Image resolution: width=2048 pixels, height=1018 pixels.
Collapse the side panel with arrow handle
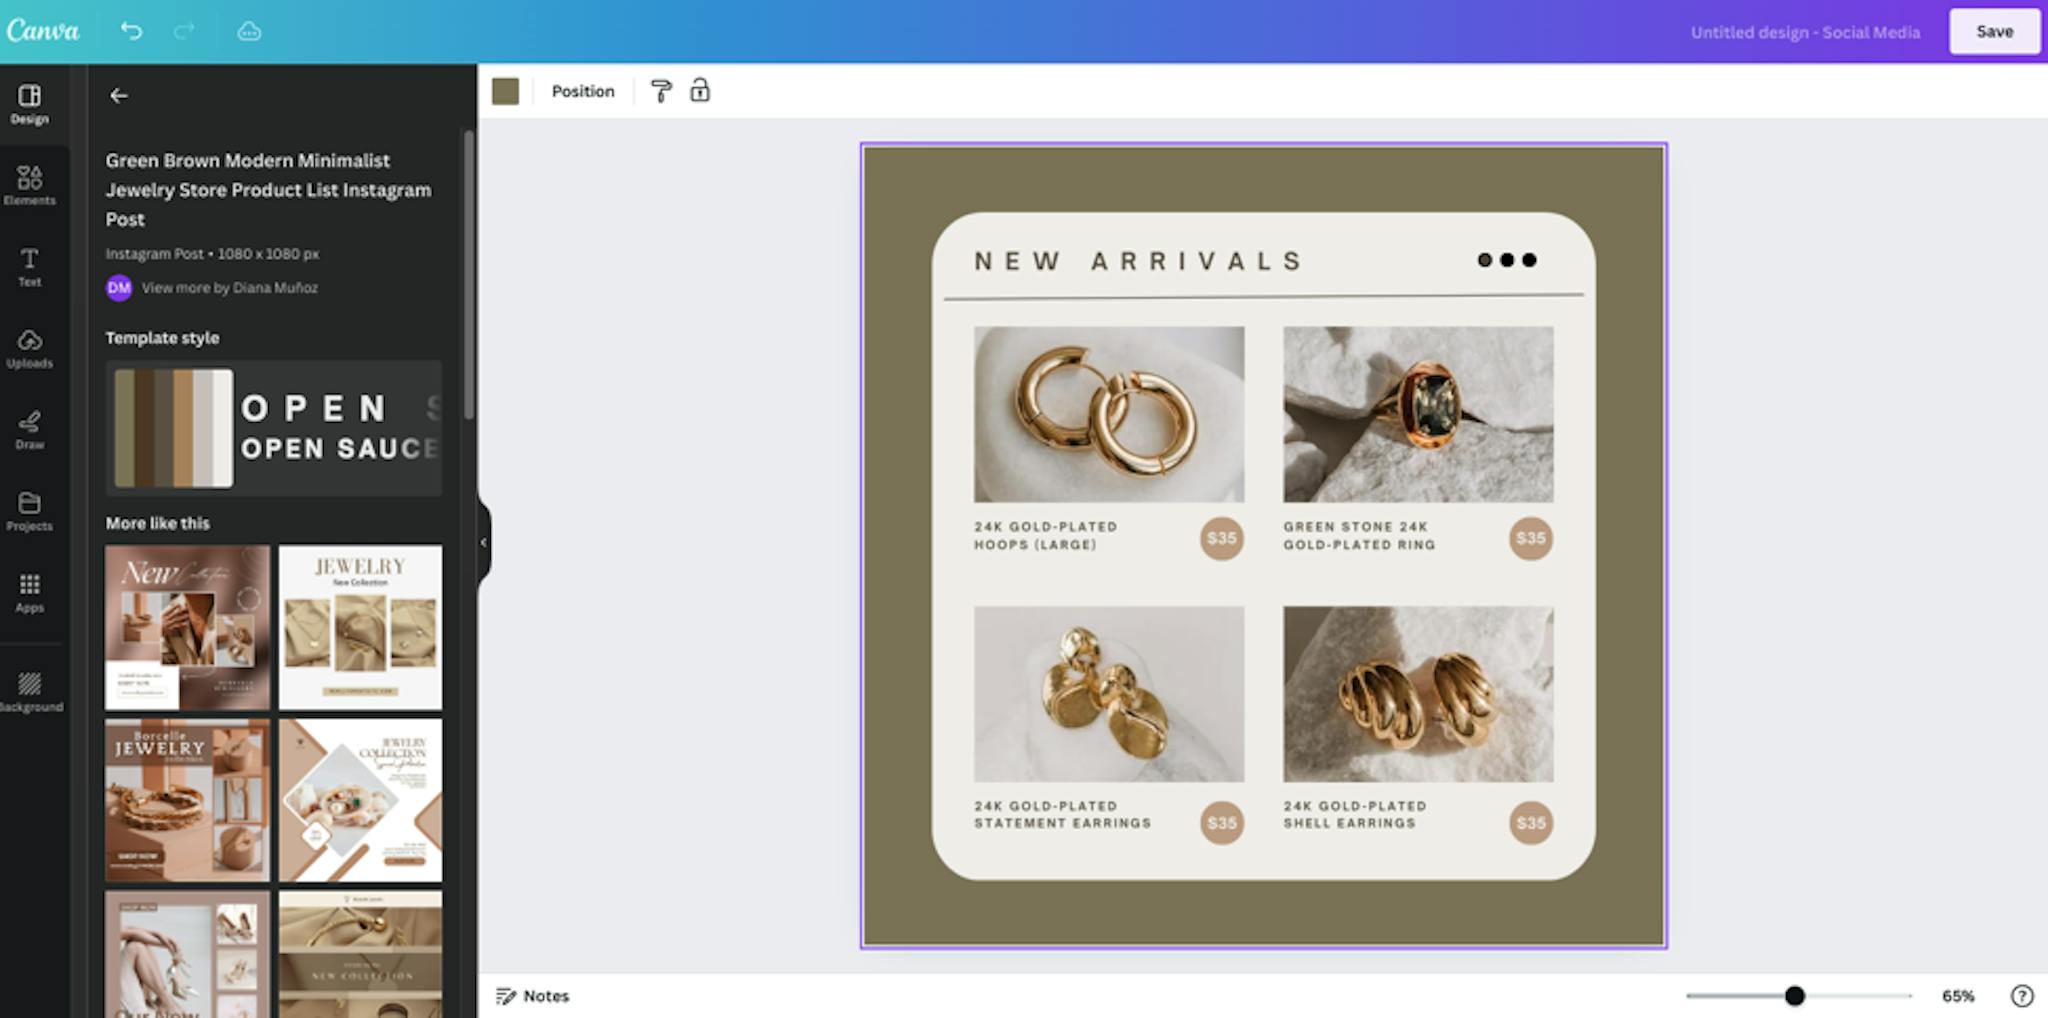tap(484, 542)
